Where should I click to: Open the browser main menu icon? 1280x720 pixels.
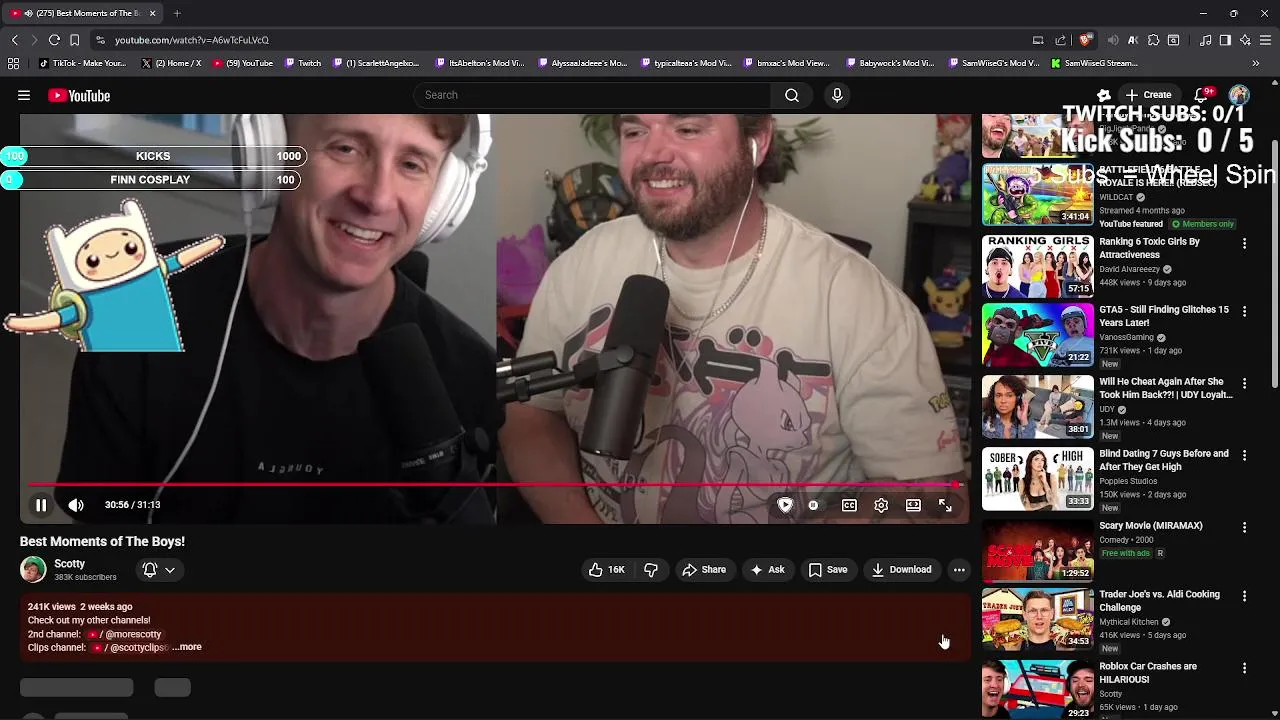click(1265, 40)
